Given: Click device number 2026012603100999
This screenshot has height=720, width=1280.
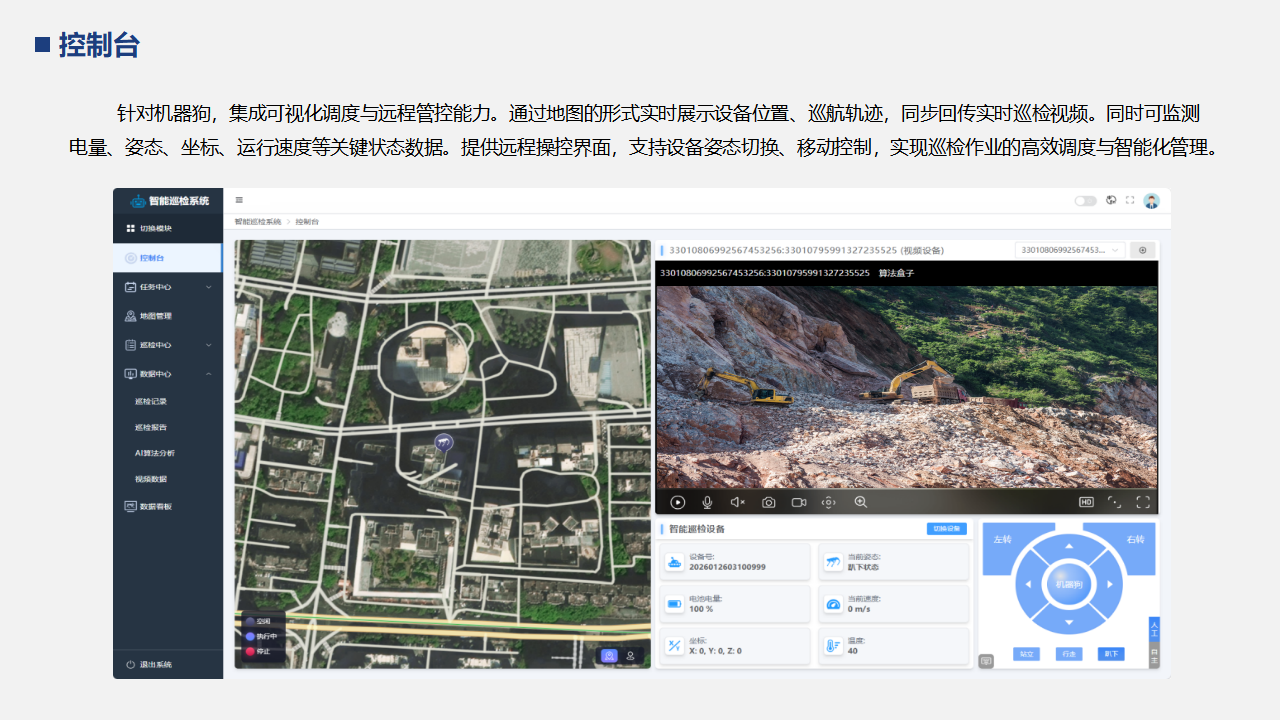Looking at the screenshot, I should click(727, 567).
